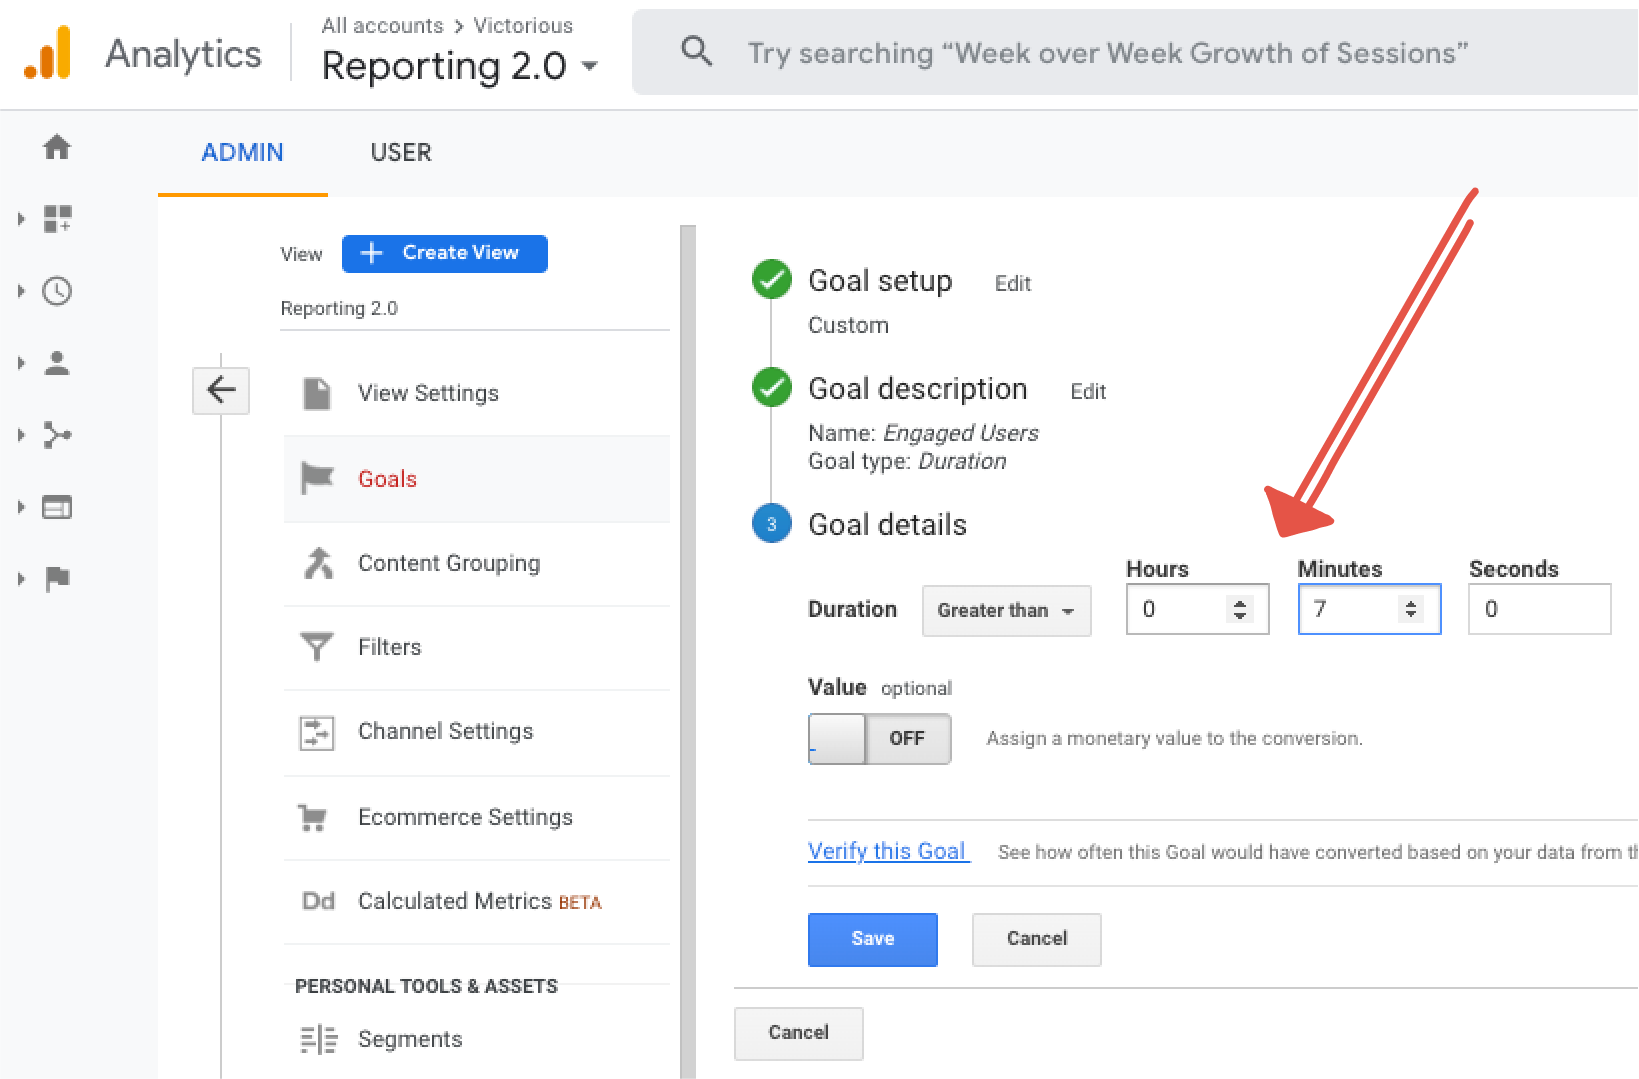The image size is (1639, 1079).
Task: Click the Verify this Goal link
Action: tap(887, 851)
